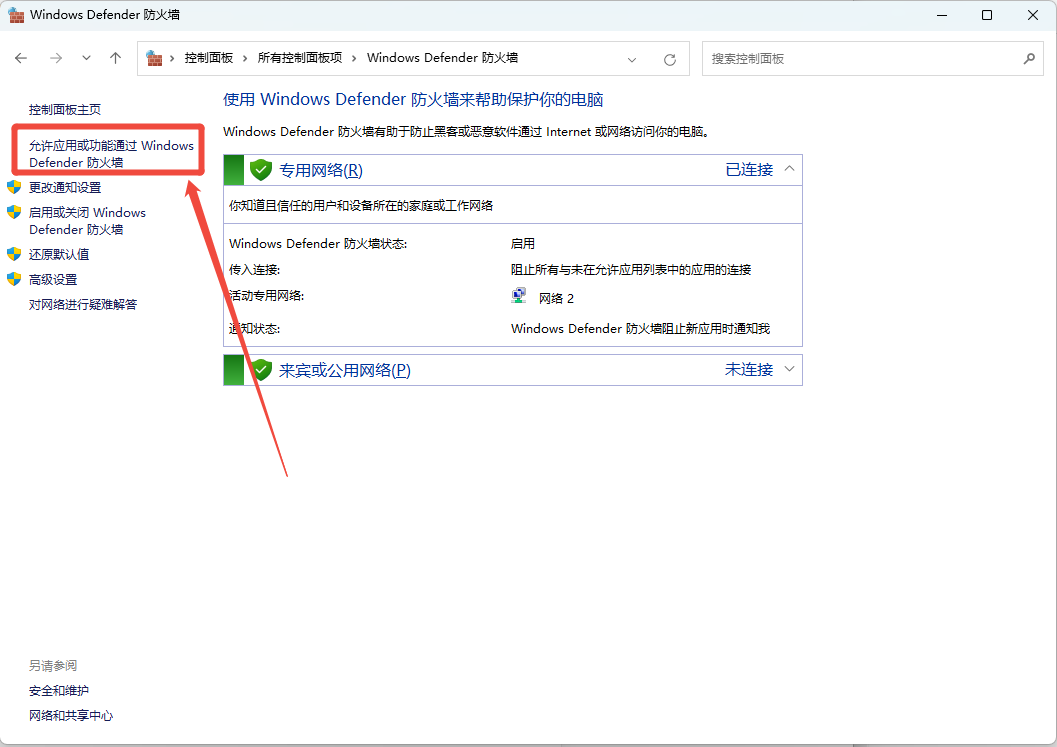
Task: Minimize the Windows Defender 防火墙 window
Action: (x=942, y=15)
